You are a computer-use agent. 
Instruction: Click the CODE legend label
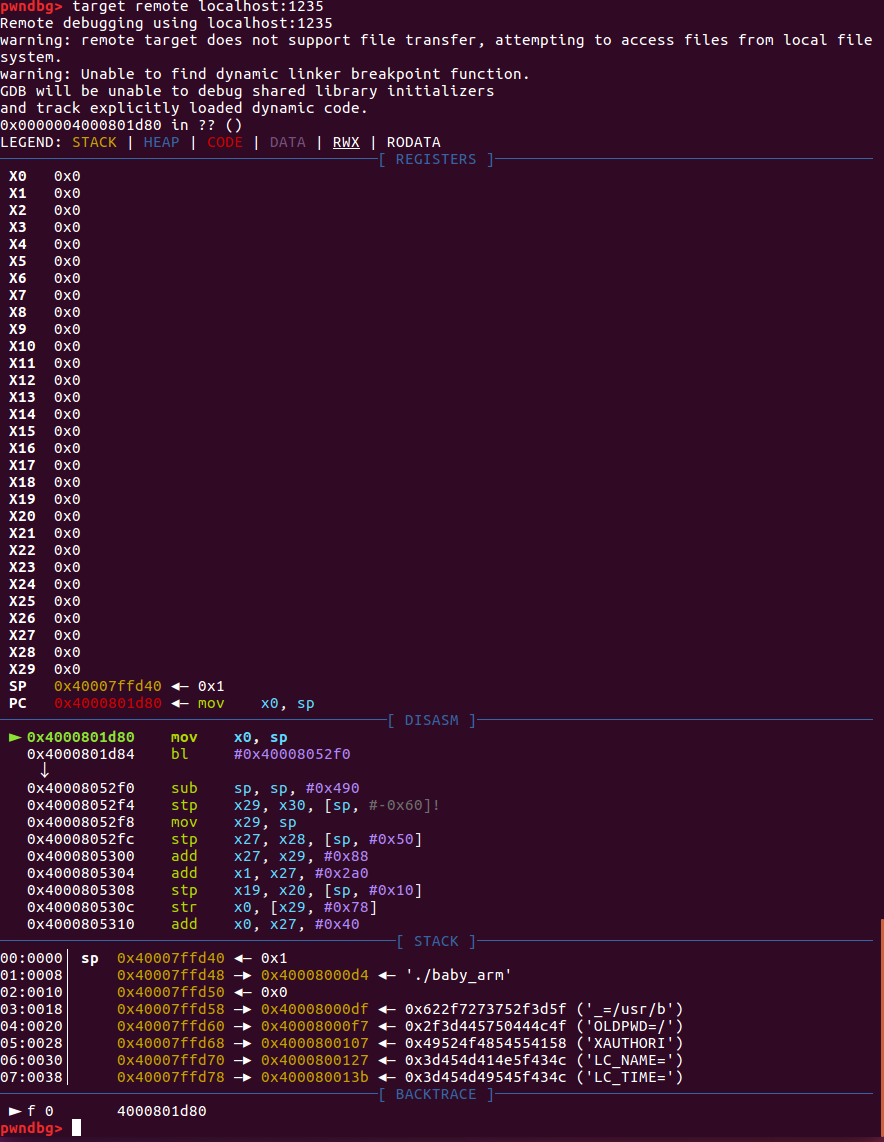224,142
